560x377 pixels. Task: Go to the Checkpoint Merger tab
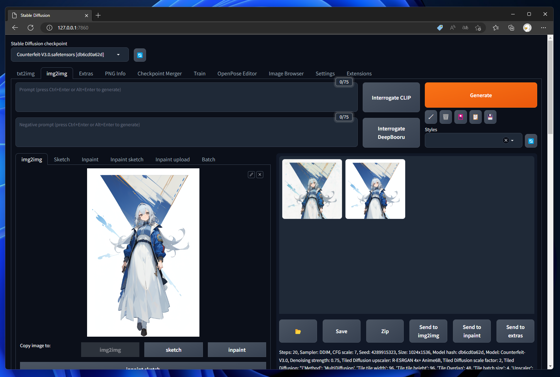pos(160,74)
